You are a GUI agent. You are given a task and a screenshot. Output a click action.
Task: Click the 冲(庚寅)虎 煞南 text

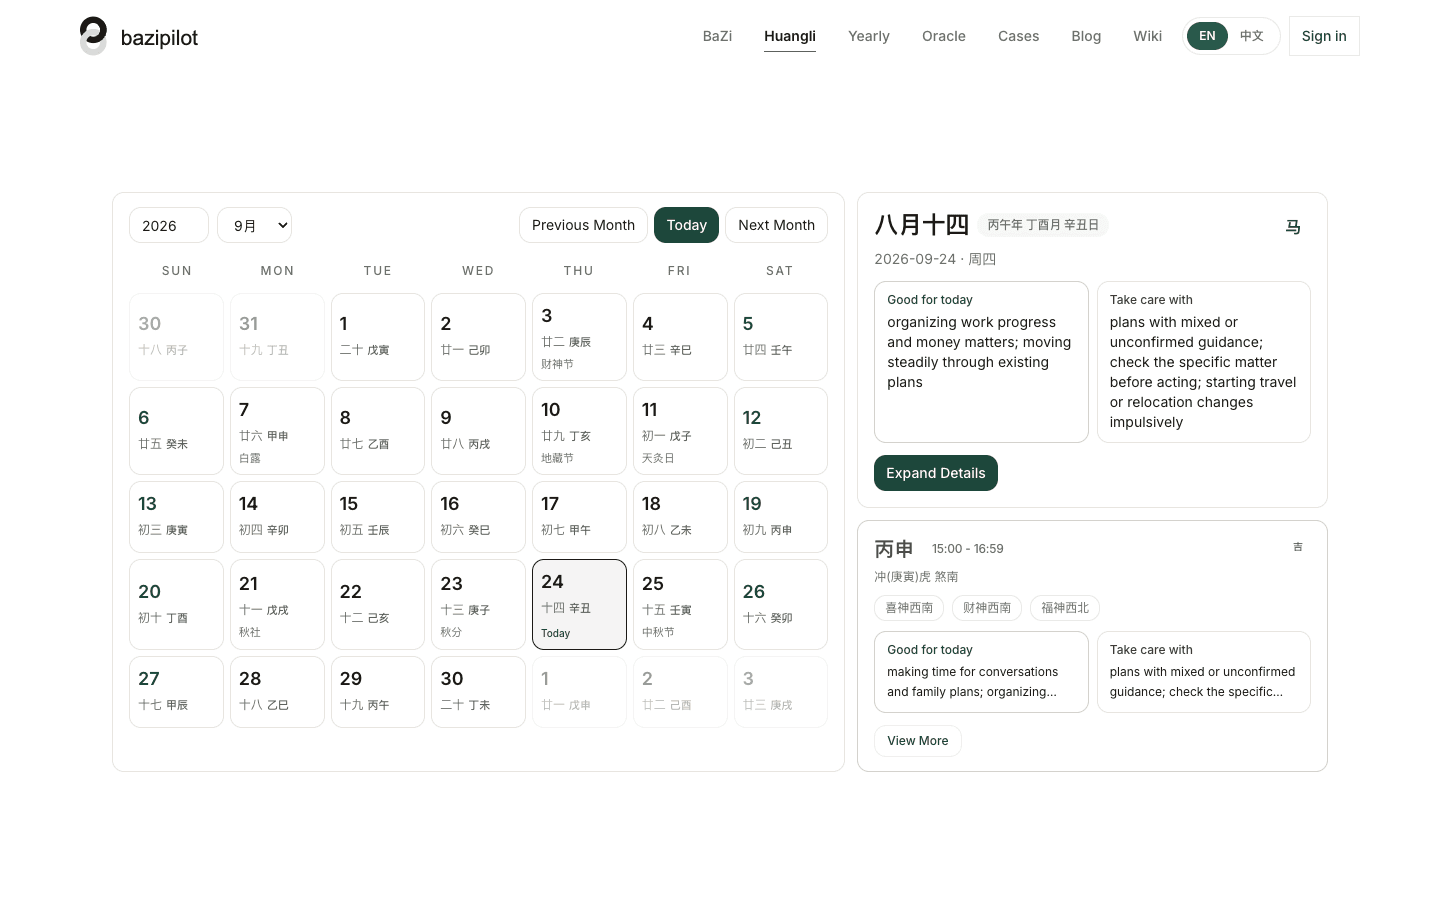point(916,577)
